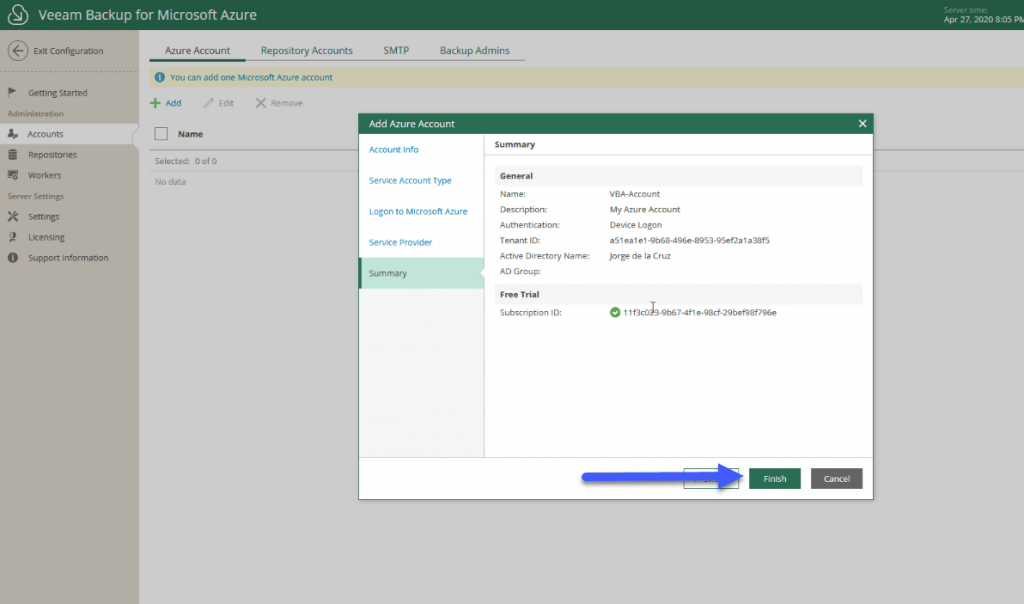This screenshot has width=1024, height=604.
Task: Click the 'General' section heading
Action: click(x=516, y=176)
